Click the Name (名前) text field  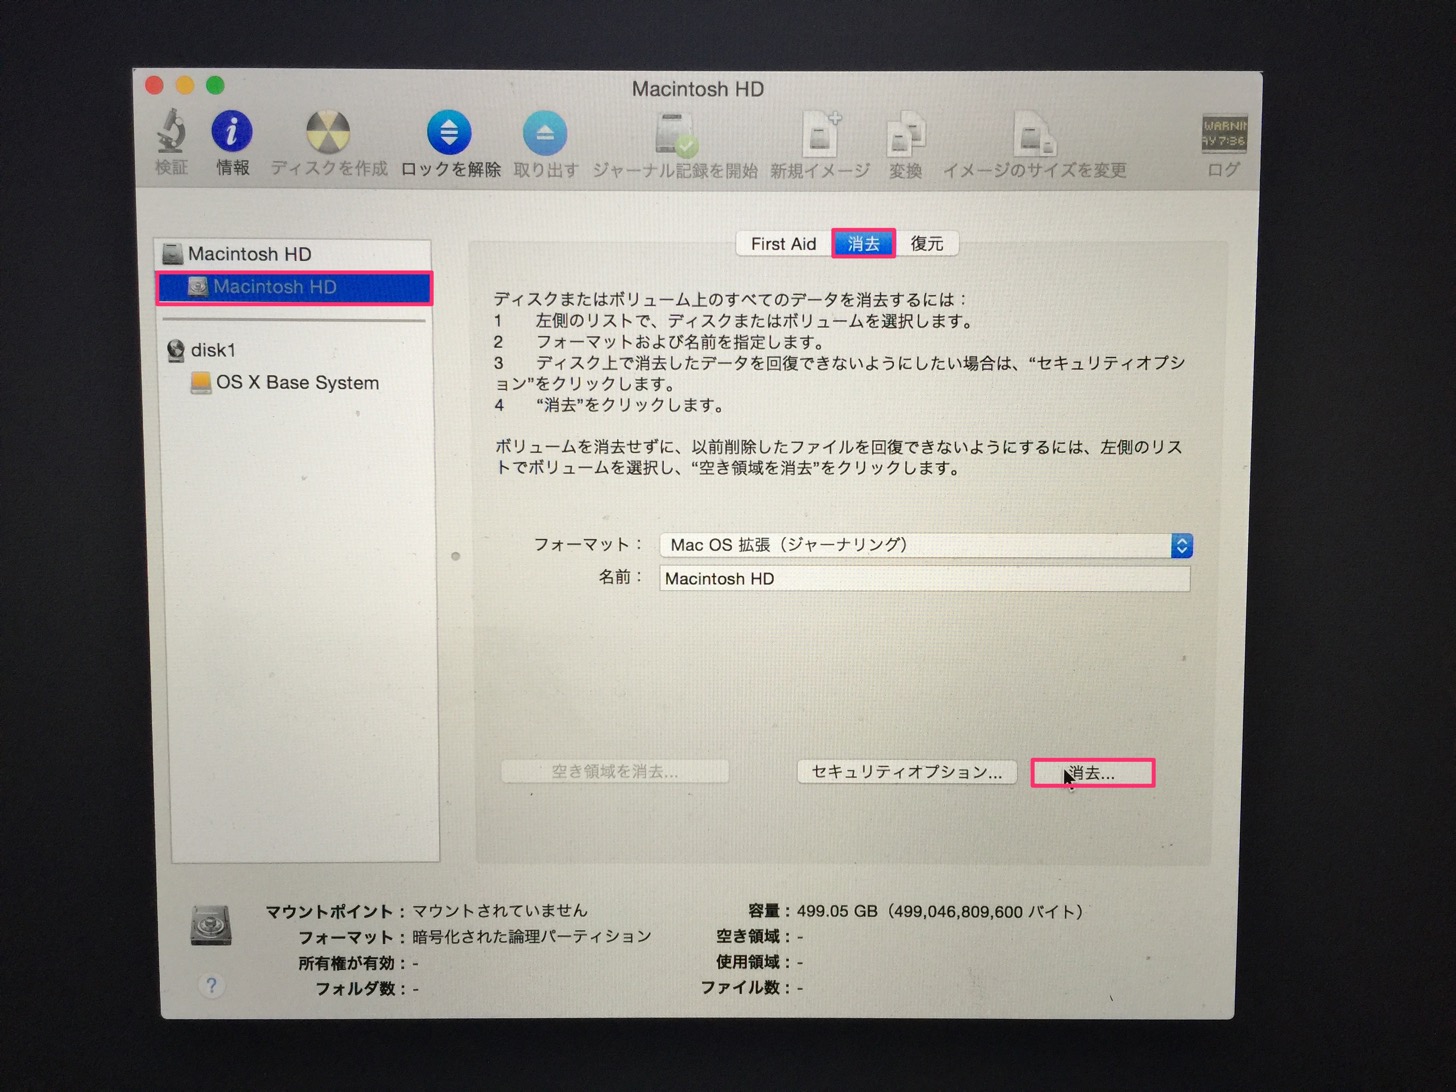point(925,579)
